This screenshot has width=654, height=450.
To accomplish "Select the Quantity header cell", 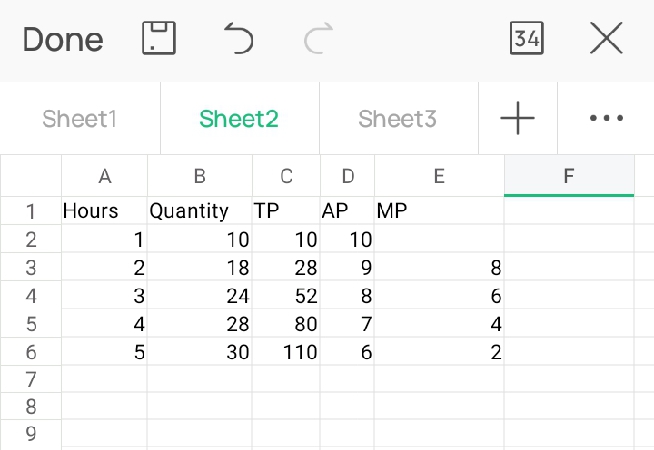I will point(199,211).
